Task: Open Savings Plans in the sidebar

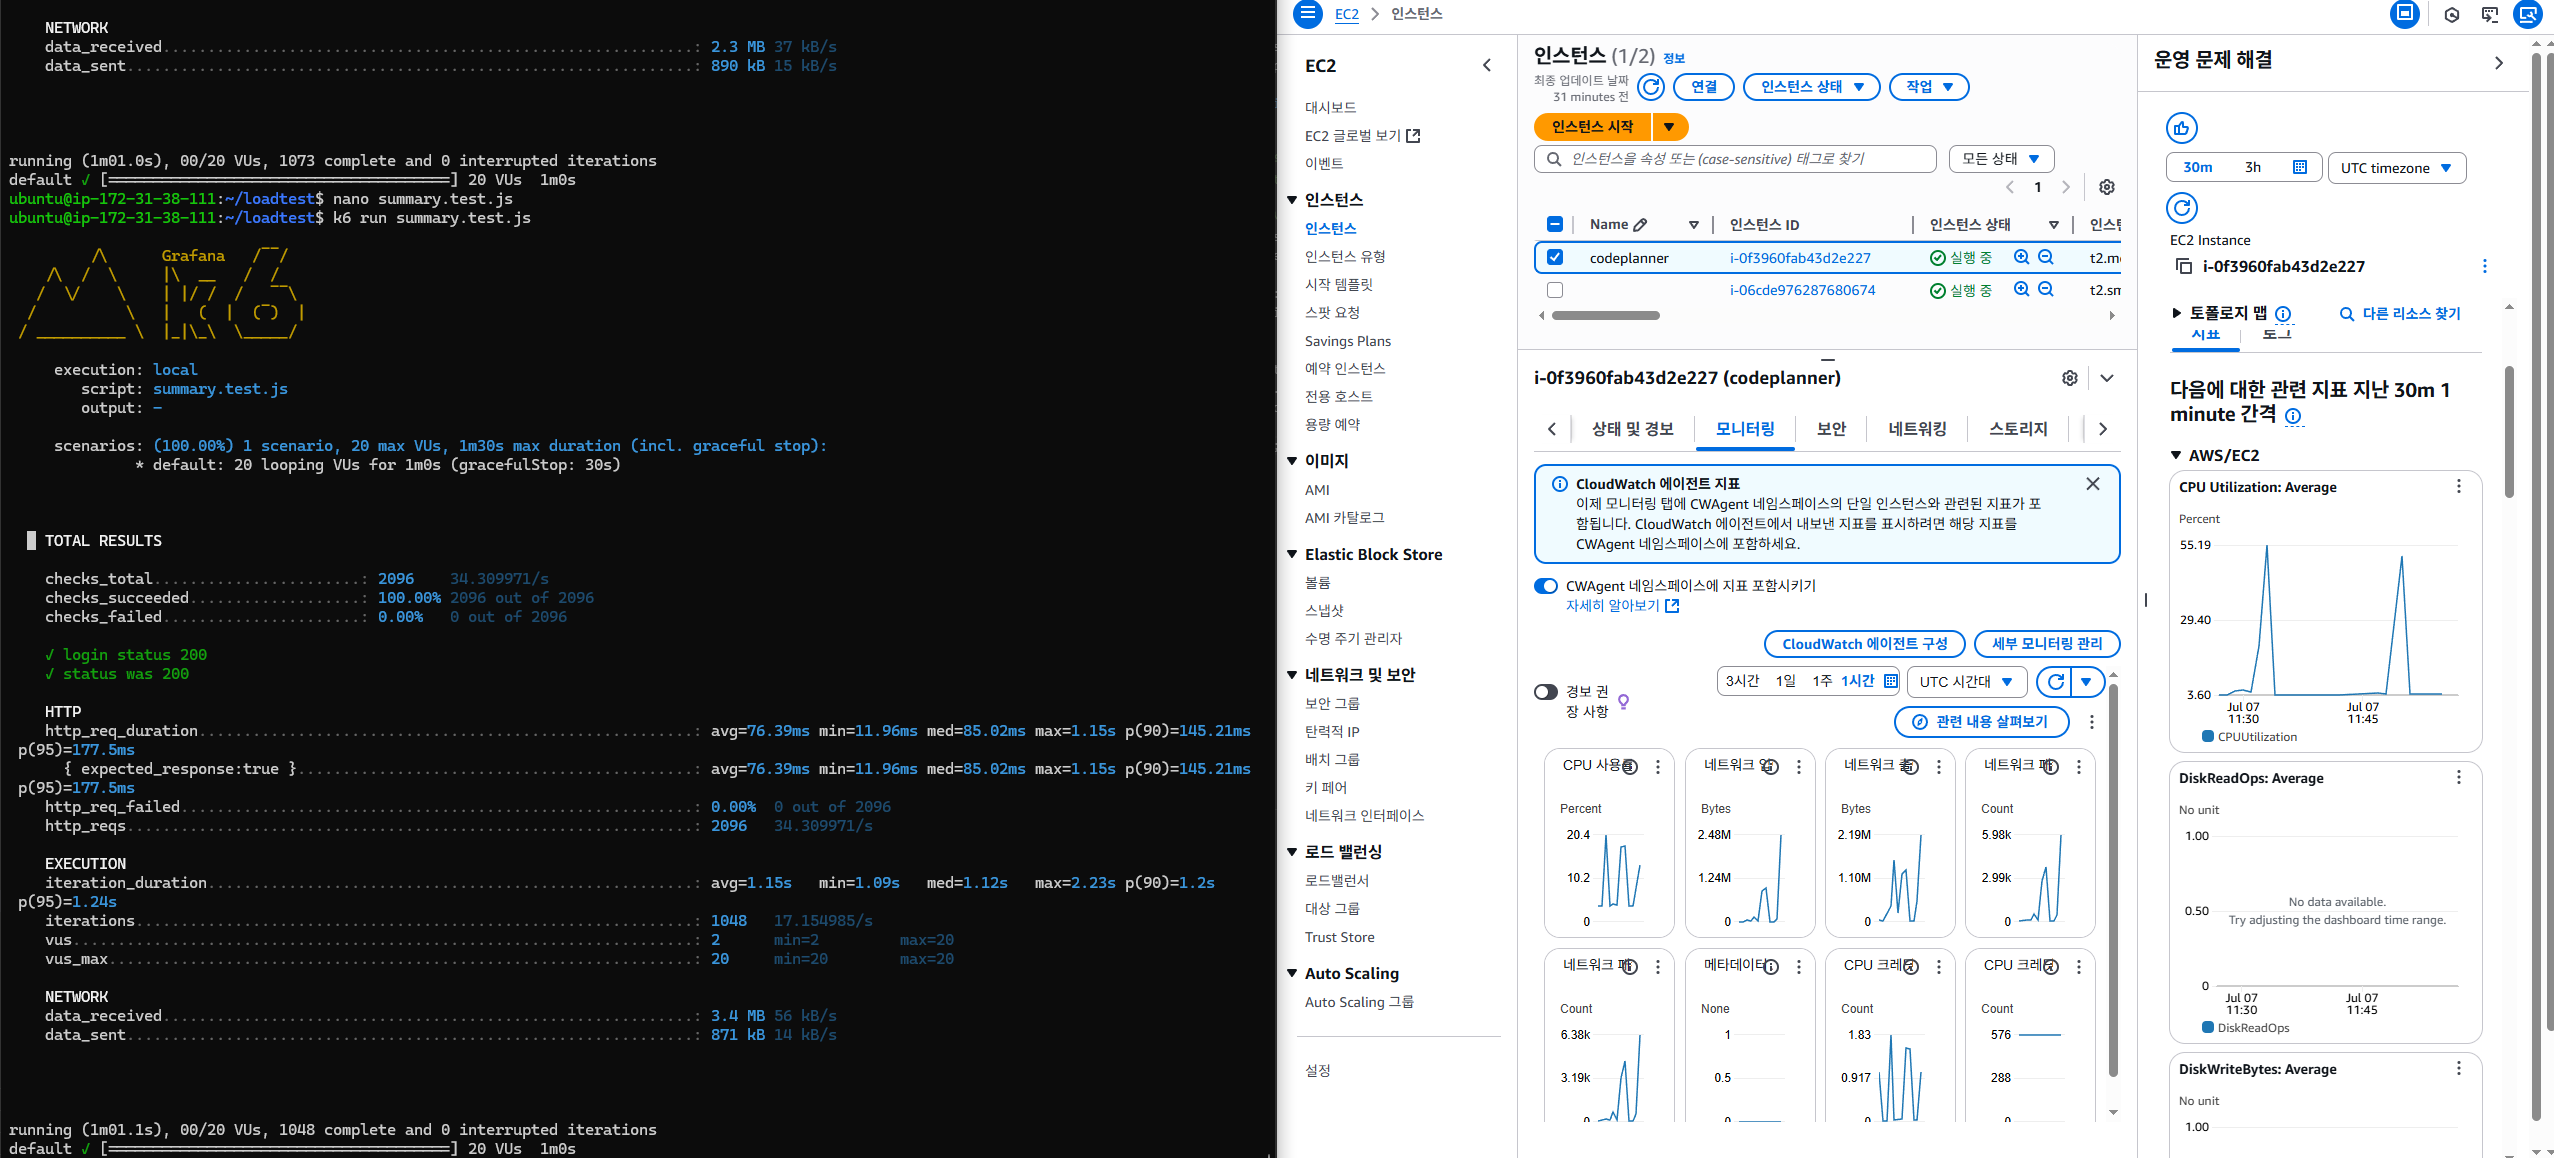Action: 1347,341
